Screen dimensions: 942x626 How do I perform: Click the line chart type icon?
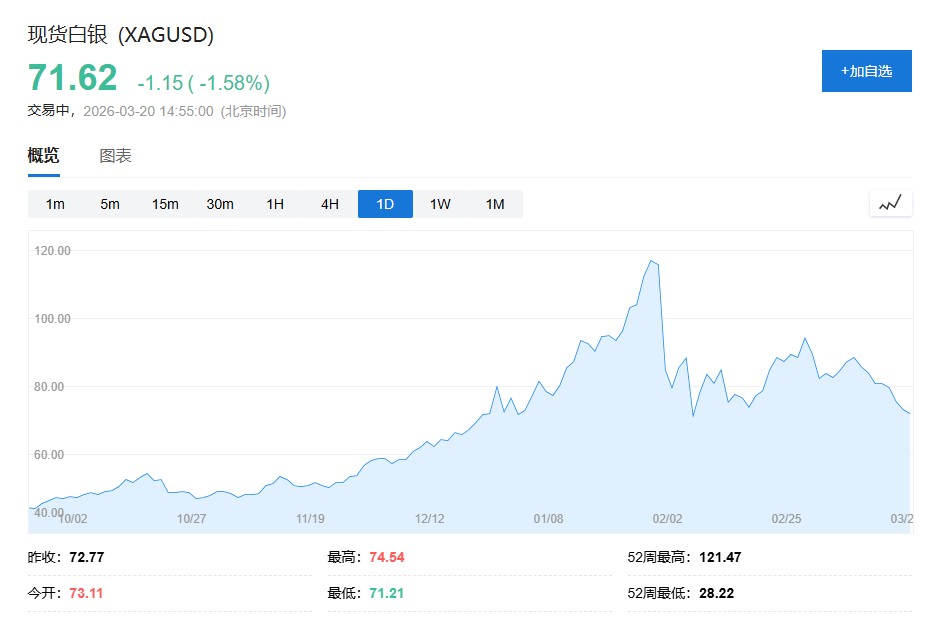tap(890, 204)
